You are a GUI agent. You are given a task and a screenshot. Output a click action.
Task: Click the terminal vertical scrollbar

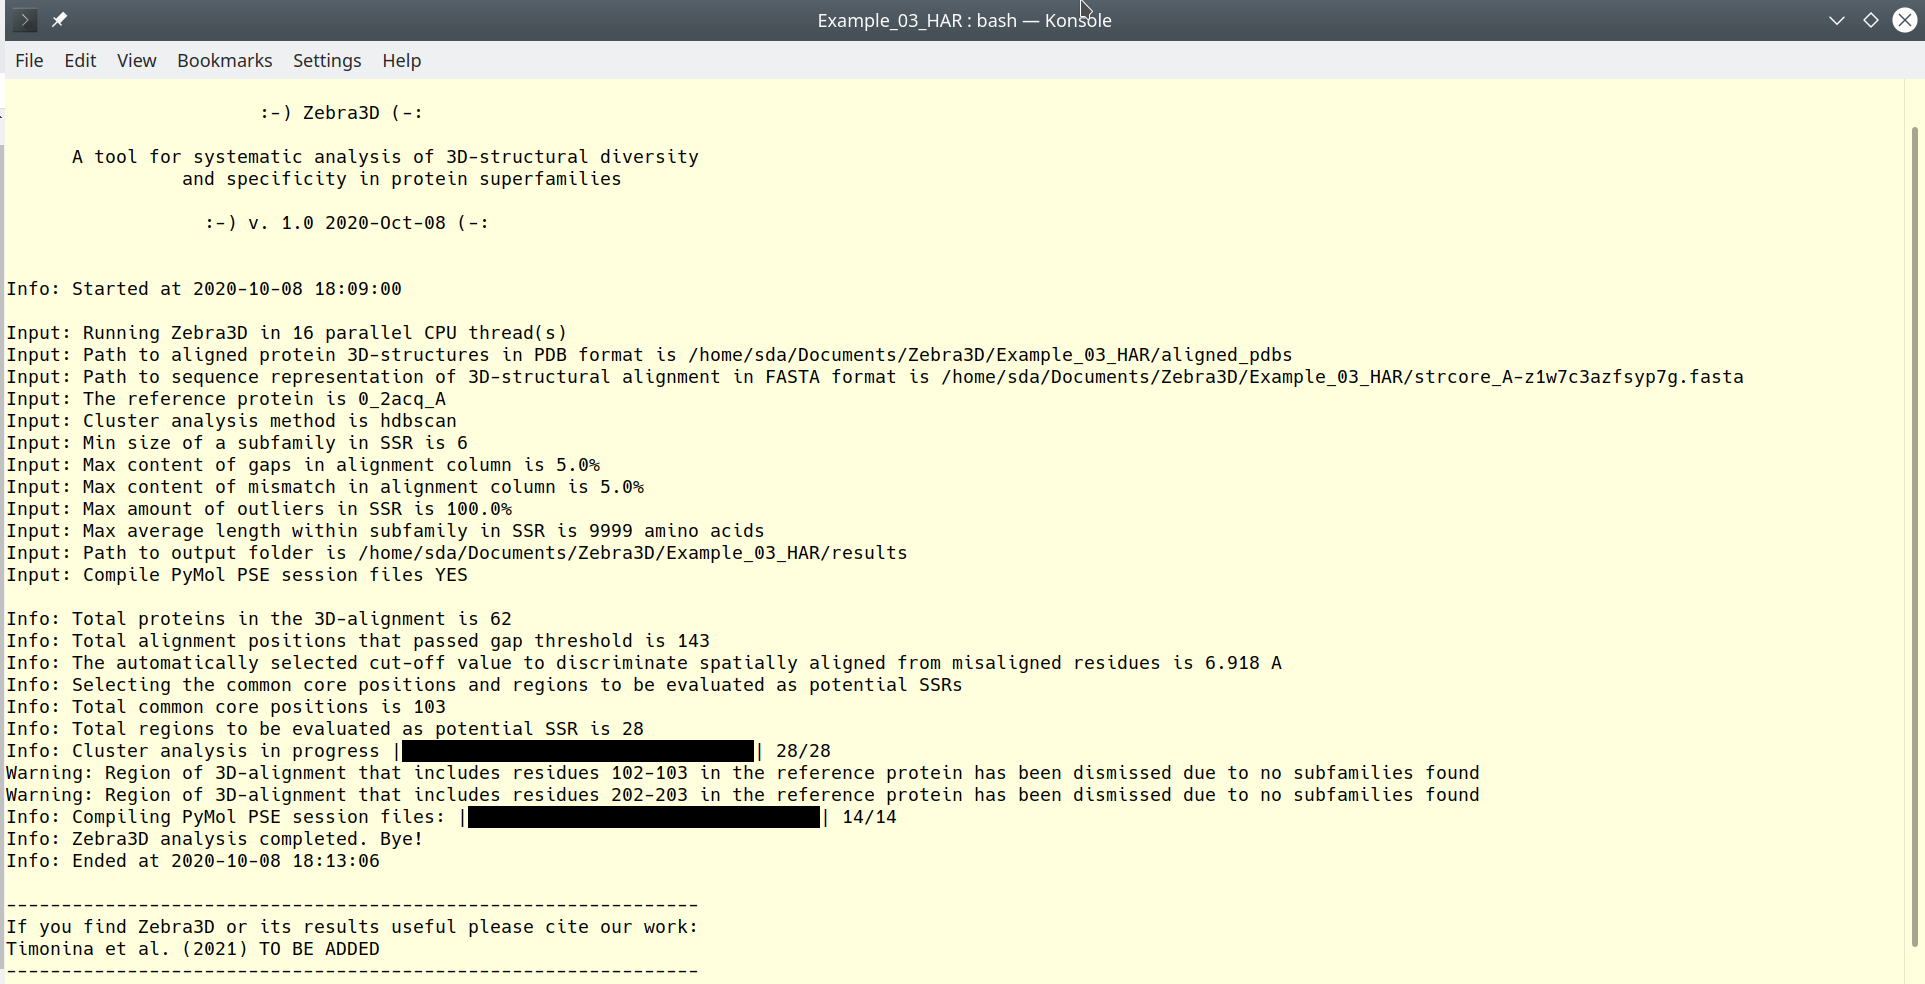click(x=1914, y=535)
